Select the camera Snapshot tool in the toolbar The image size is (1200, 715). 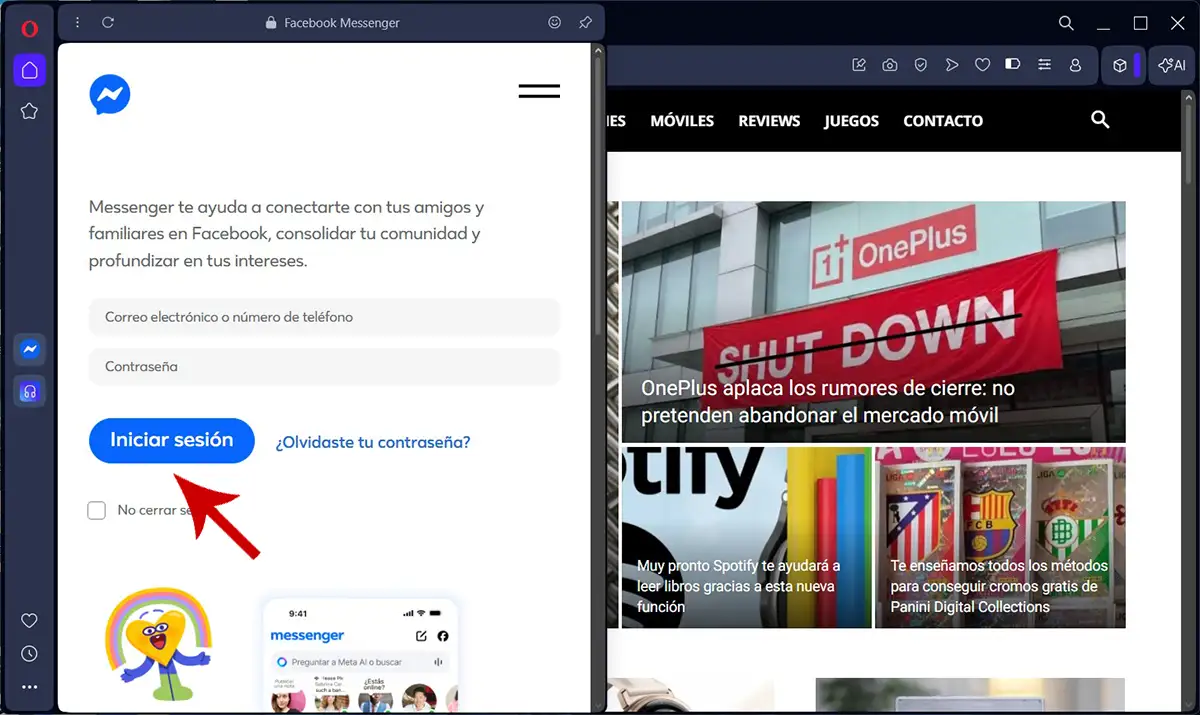pos(889,64)
